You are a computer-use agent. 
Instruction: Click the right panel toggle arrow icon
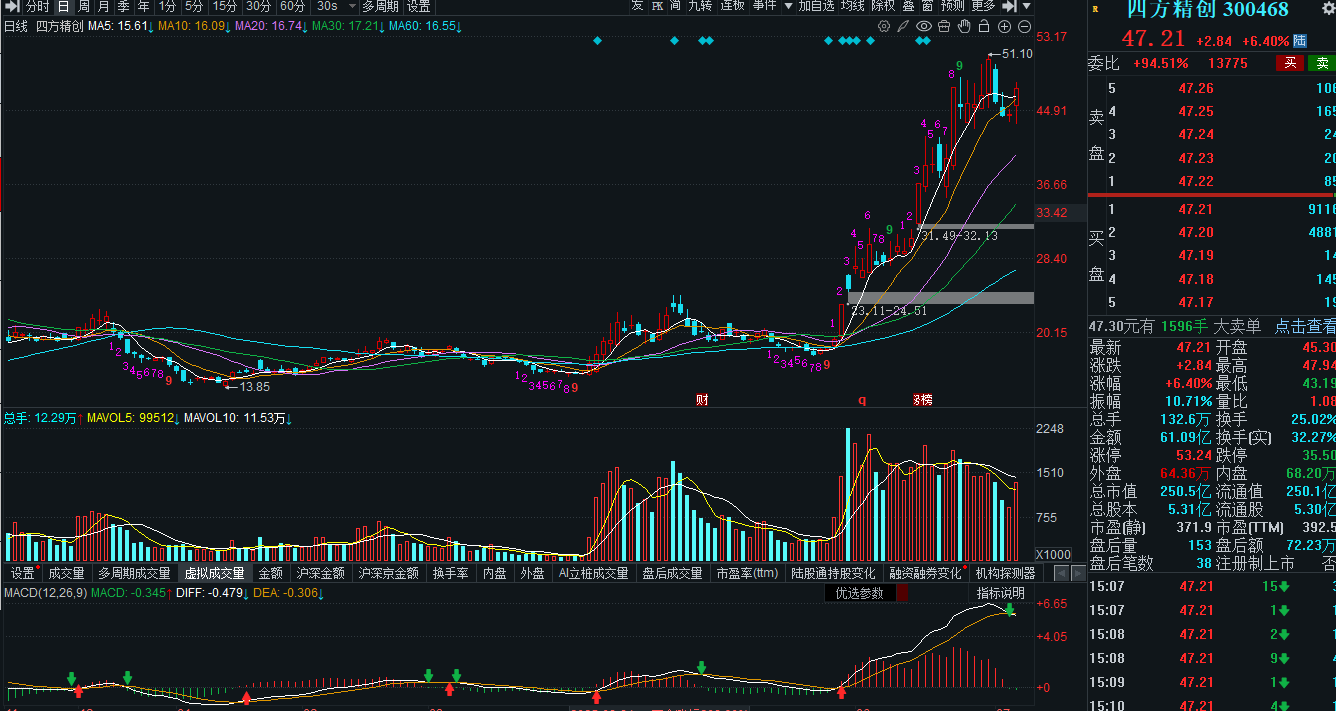tap(1009, 6)
